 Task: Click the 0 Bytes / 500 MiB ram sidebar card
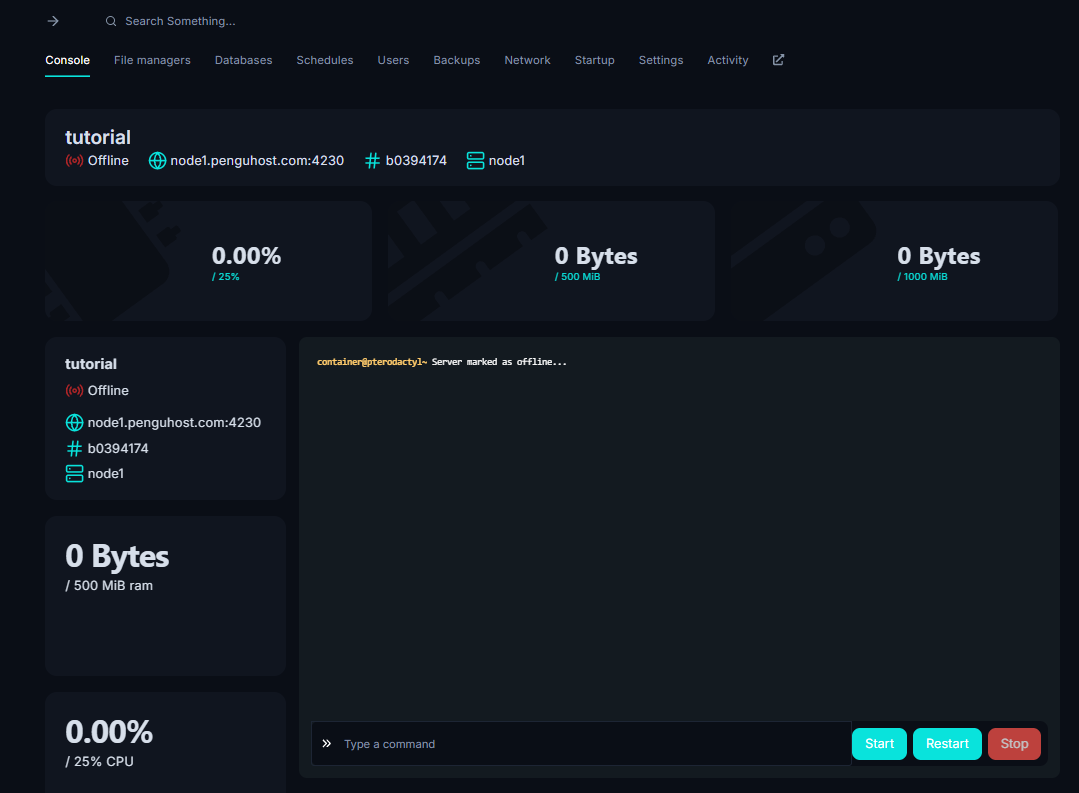165,596
